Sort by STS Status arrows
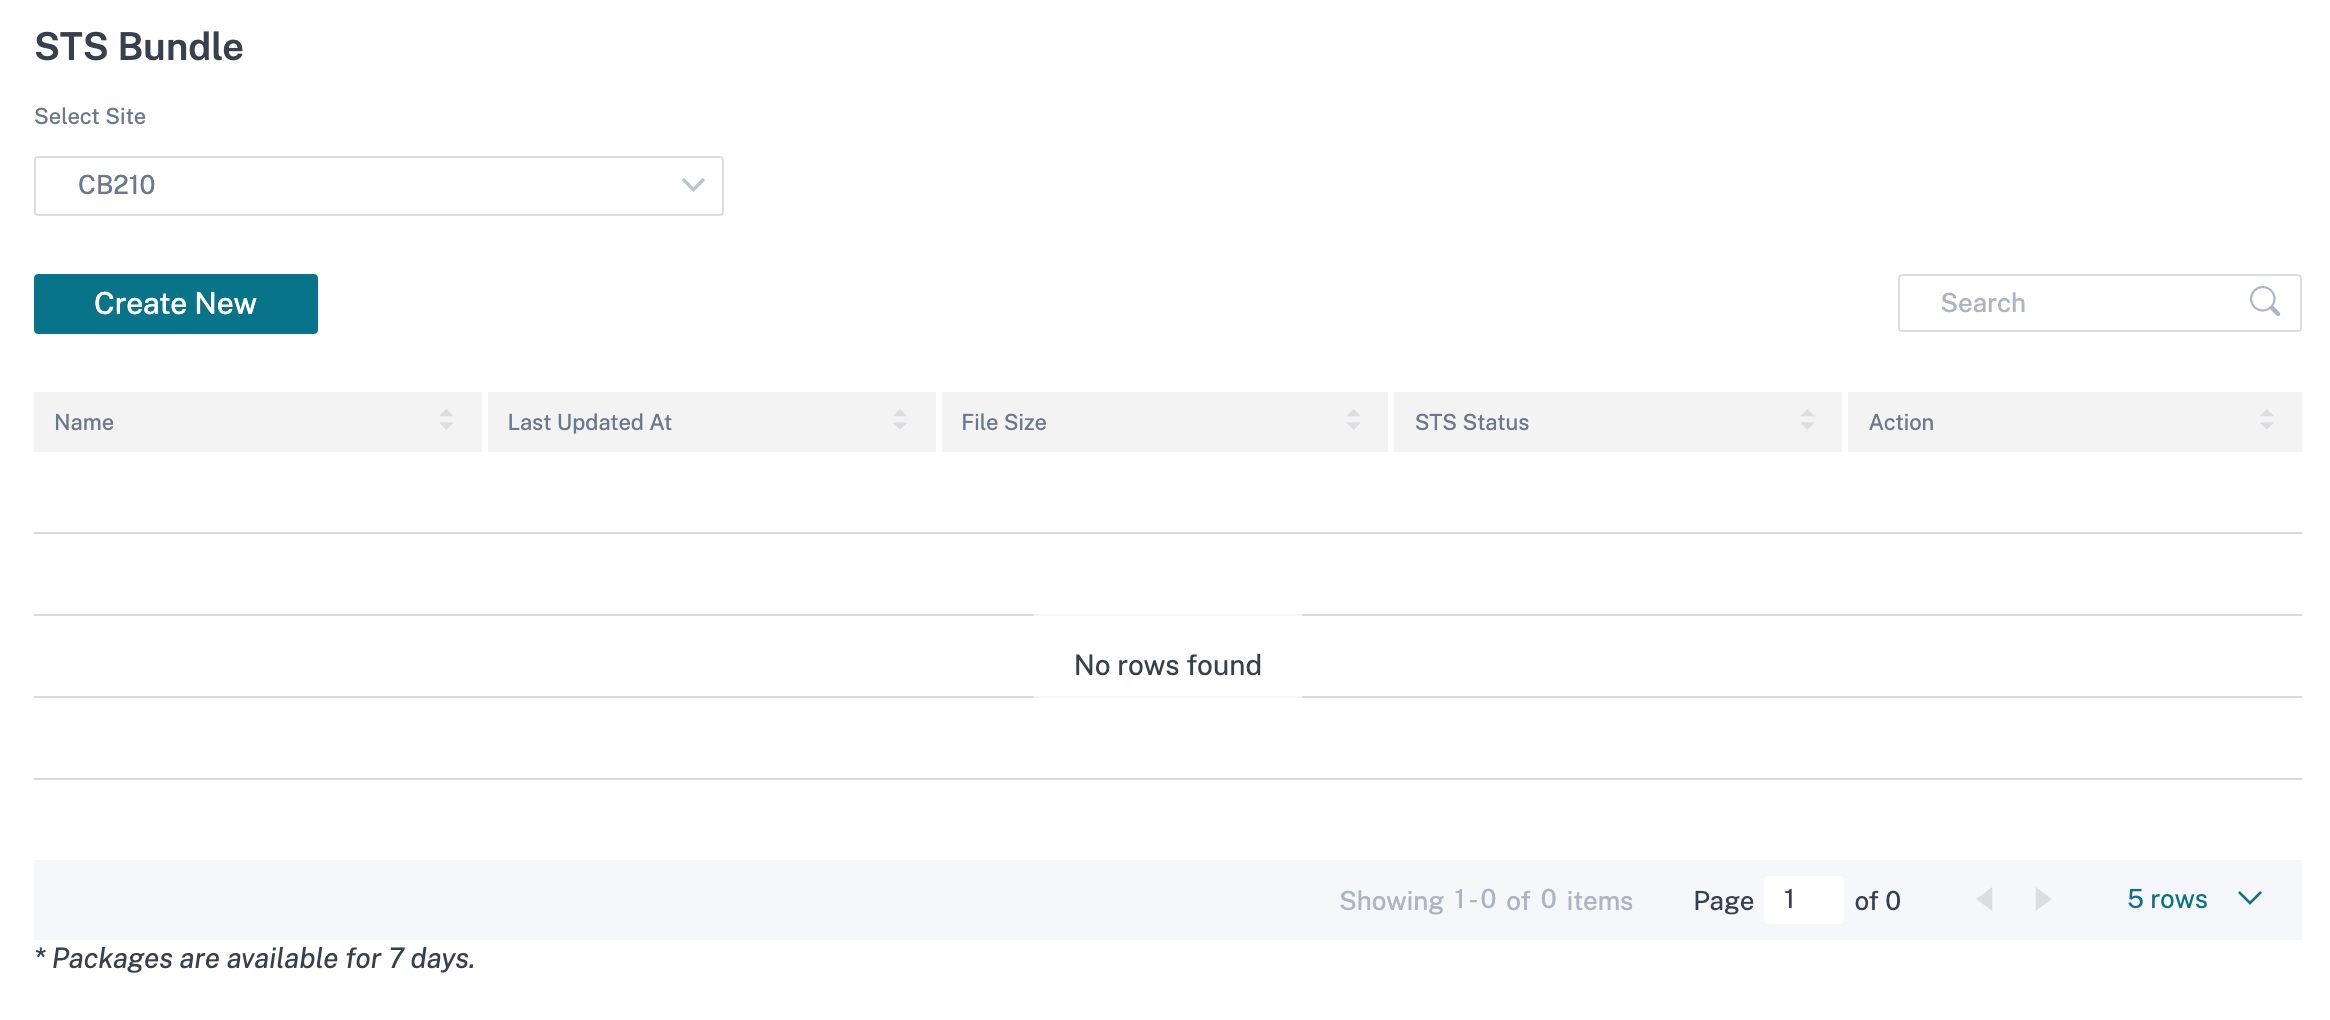The image size is (2330, 1020). (x=1807, y=421)
